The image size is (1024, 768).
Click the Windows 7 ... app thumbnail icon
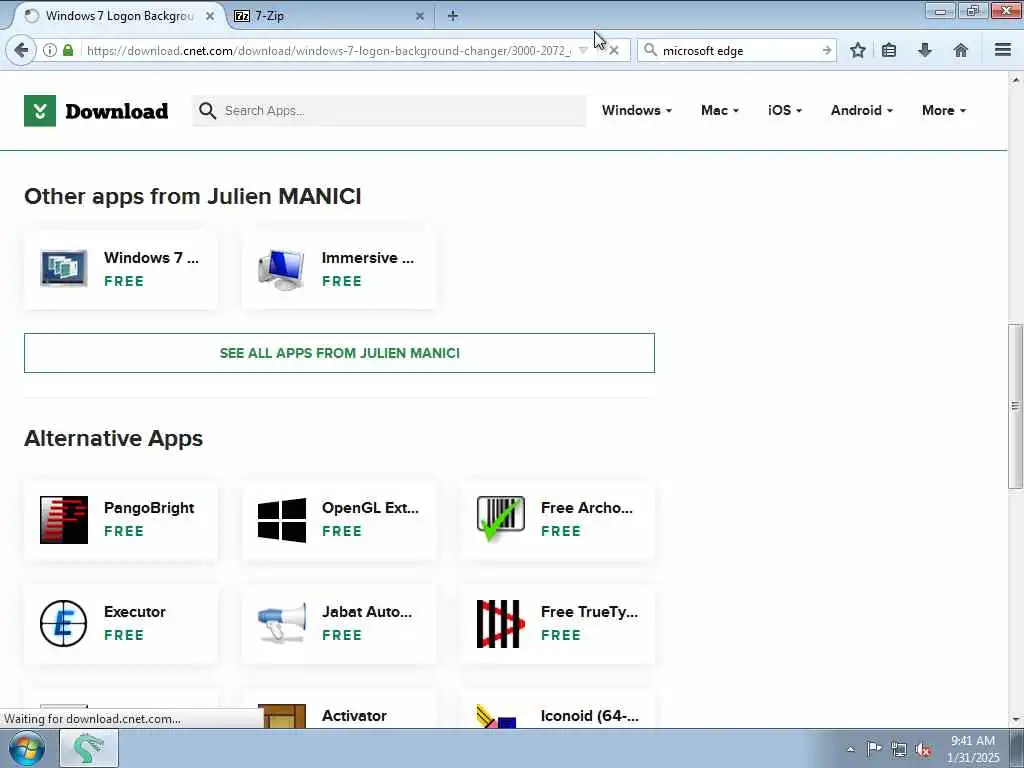coord(64,268)
